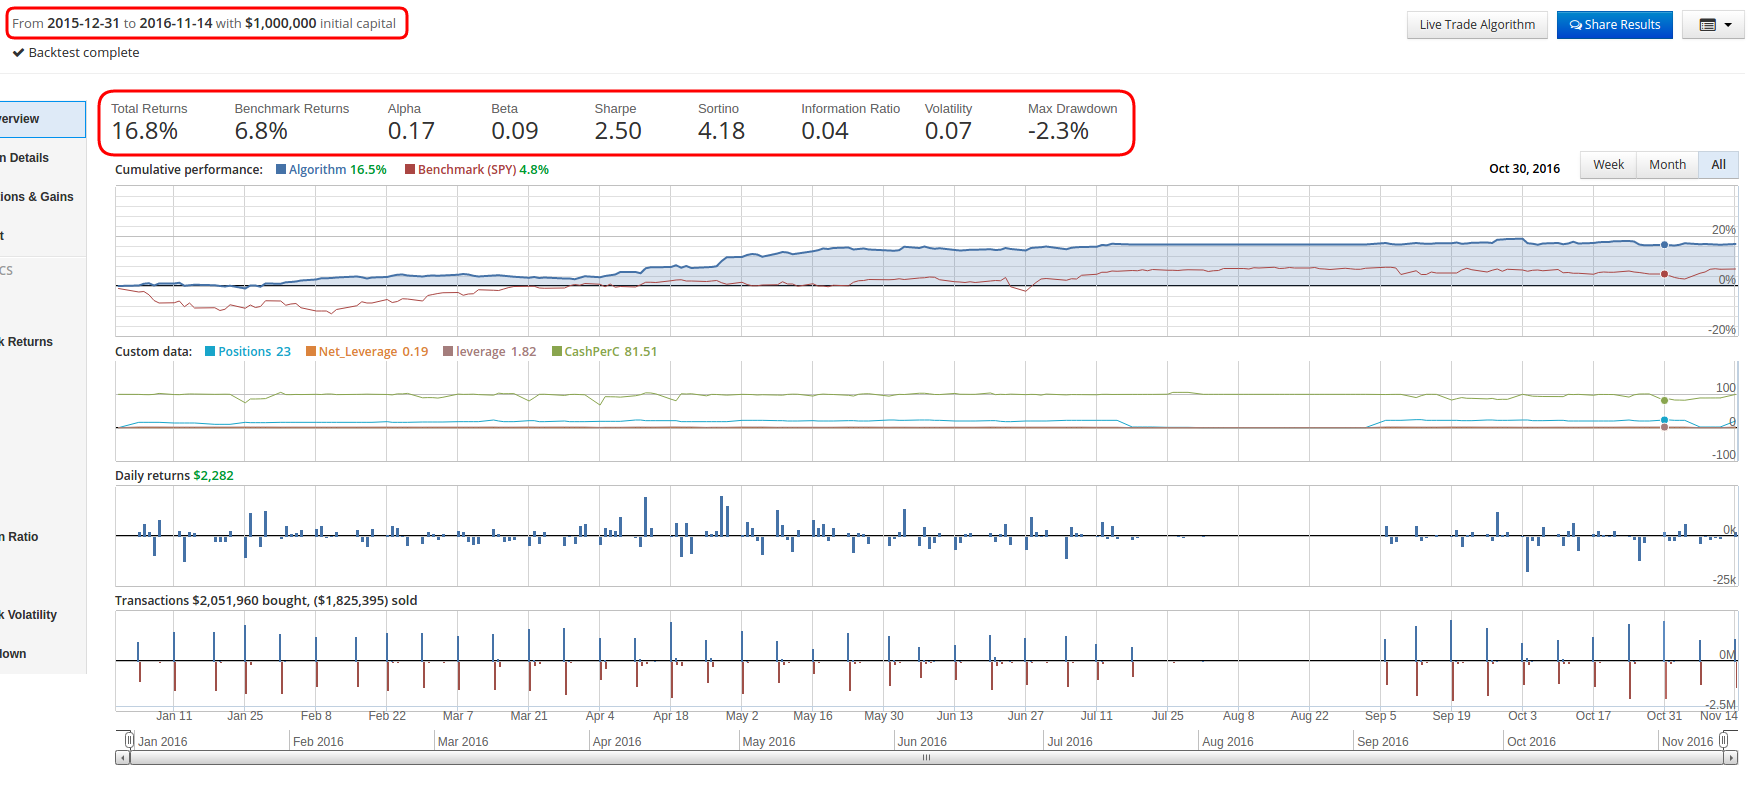
Task: Click the Sortino 4.18 value
Action: coord(721,131)
